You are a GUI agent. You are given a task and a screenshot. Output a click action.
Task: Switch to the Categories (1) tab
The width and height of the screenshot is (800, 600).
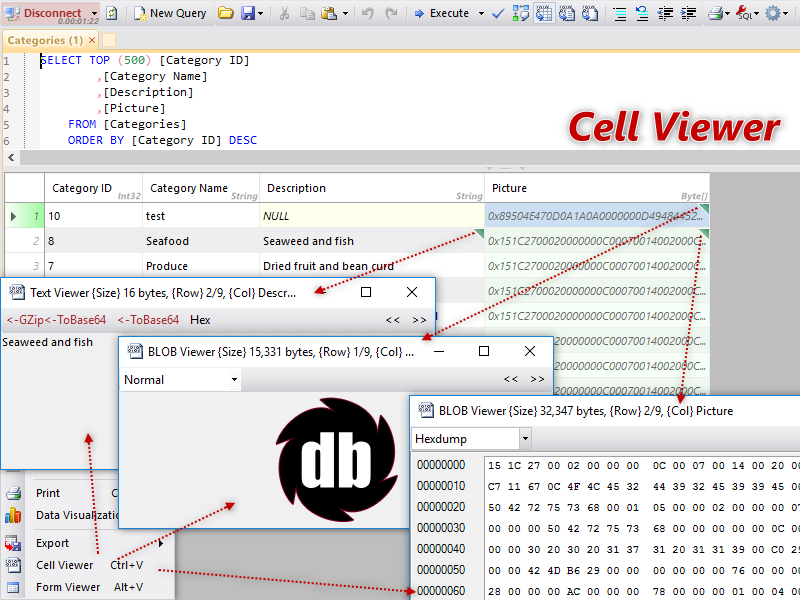pyautogui.click(x=45, y=40)
